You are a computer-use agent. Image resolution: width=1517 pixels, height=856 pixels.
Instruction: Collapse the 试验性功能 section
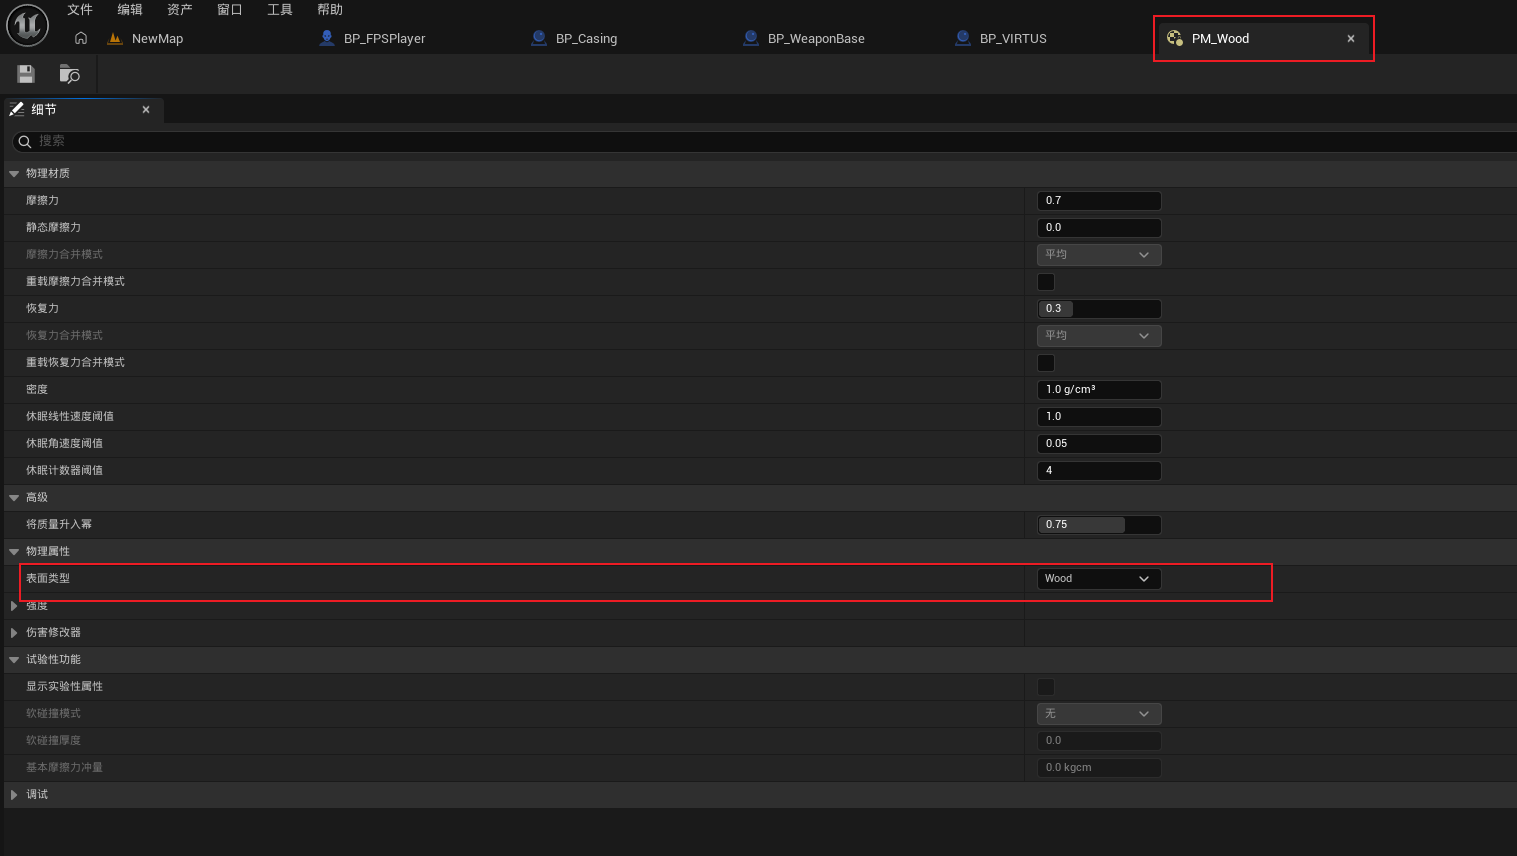[x=14, y=660]
